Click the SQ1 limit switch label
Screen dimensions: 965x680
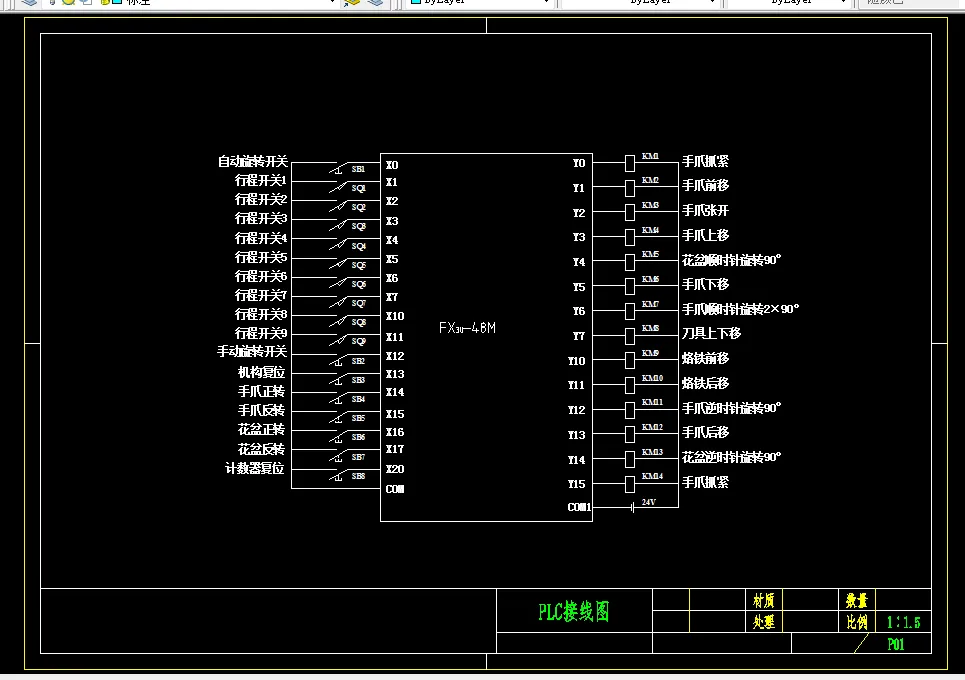[359, 188]
